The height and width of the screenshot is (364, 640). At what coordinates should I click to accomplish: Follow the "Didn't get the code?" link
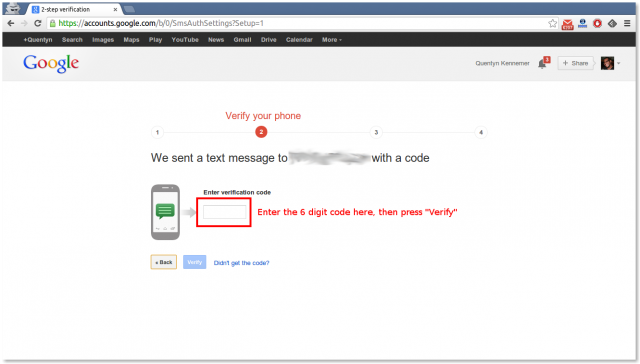[242, 263]
